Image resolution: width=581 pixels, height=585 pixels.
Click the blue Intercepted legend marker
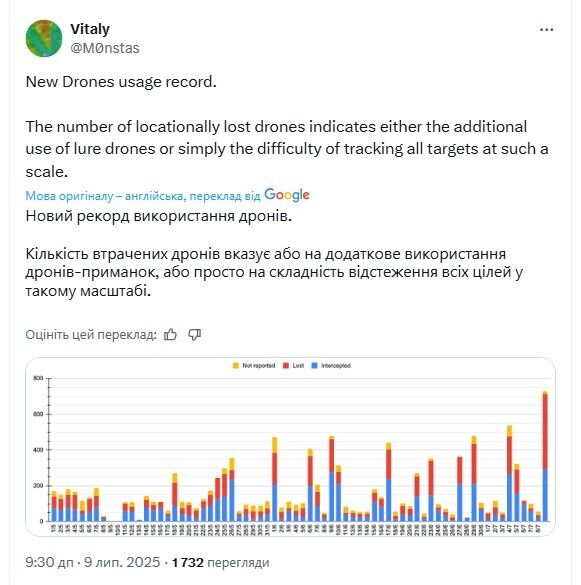(315, 366)
